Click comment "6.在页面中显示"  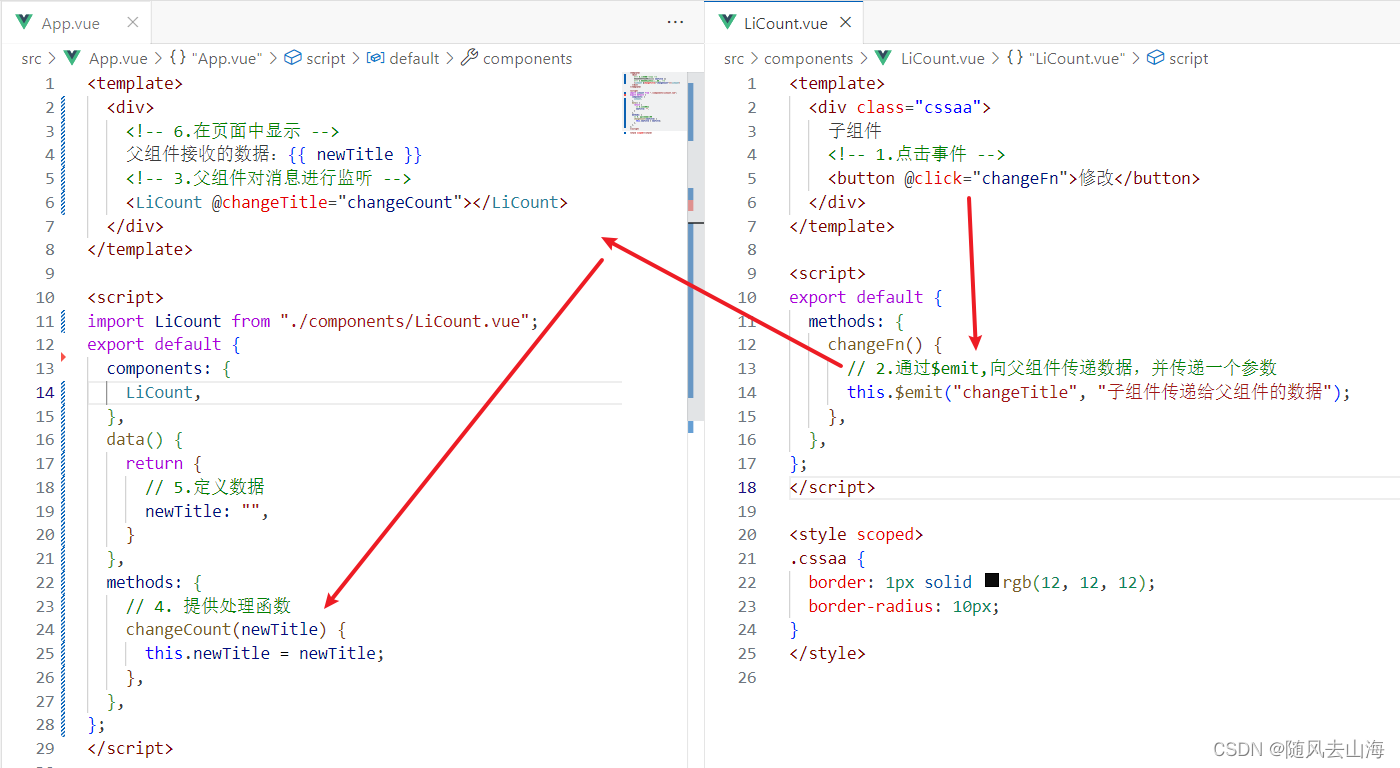coord(233,131)
